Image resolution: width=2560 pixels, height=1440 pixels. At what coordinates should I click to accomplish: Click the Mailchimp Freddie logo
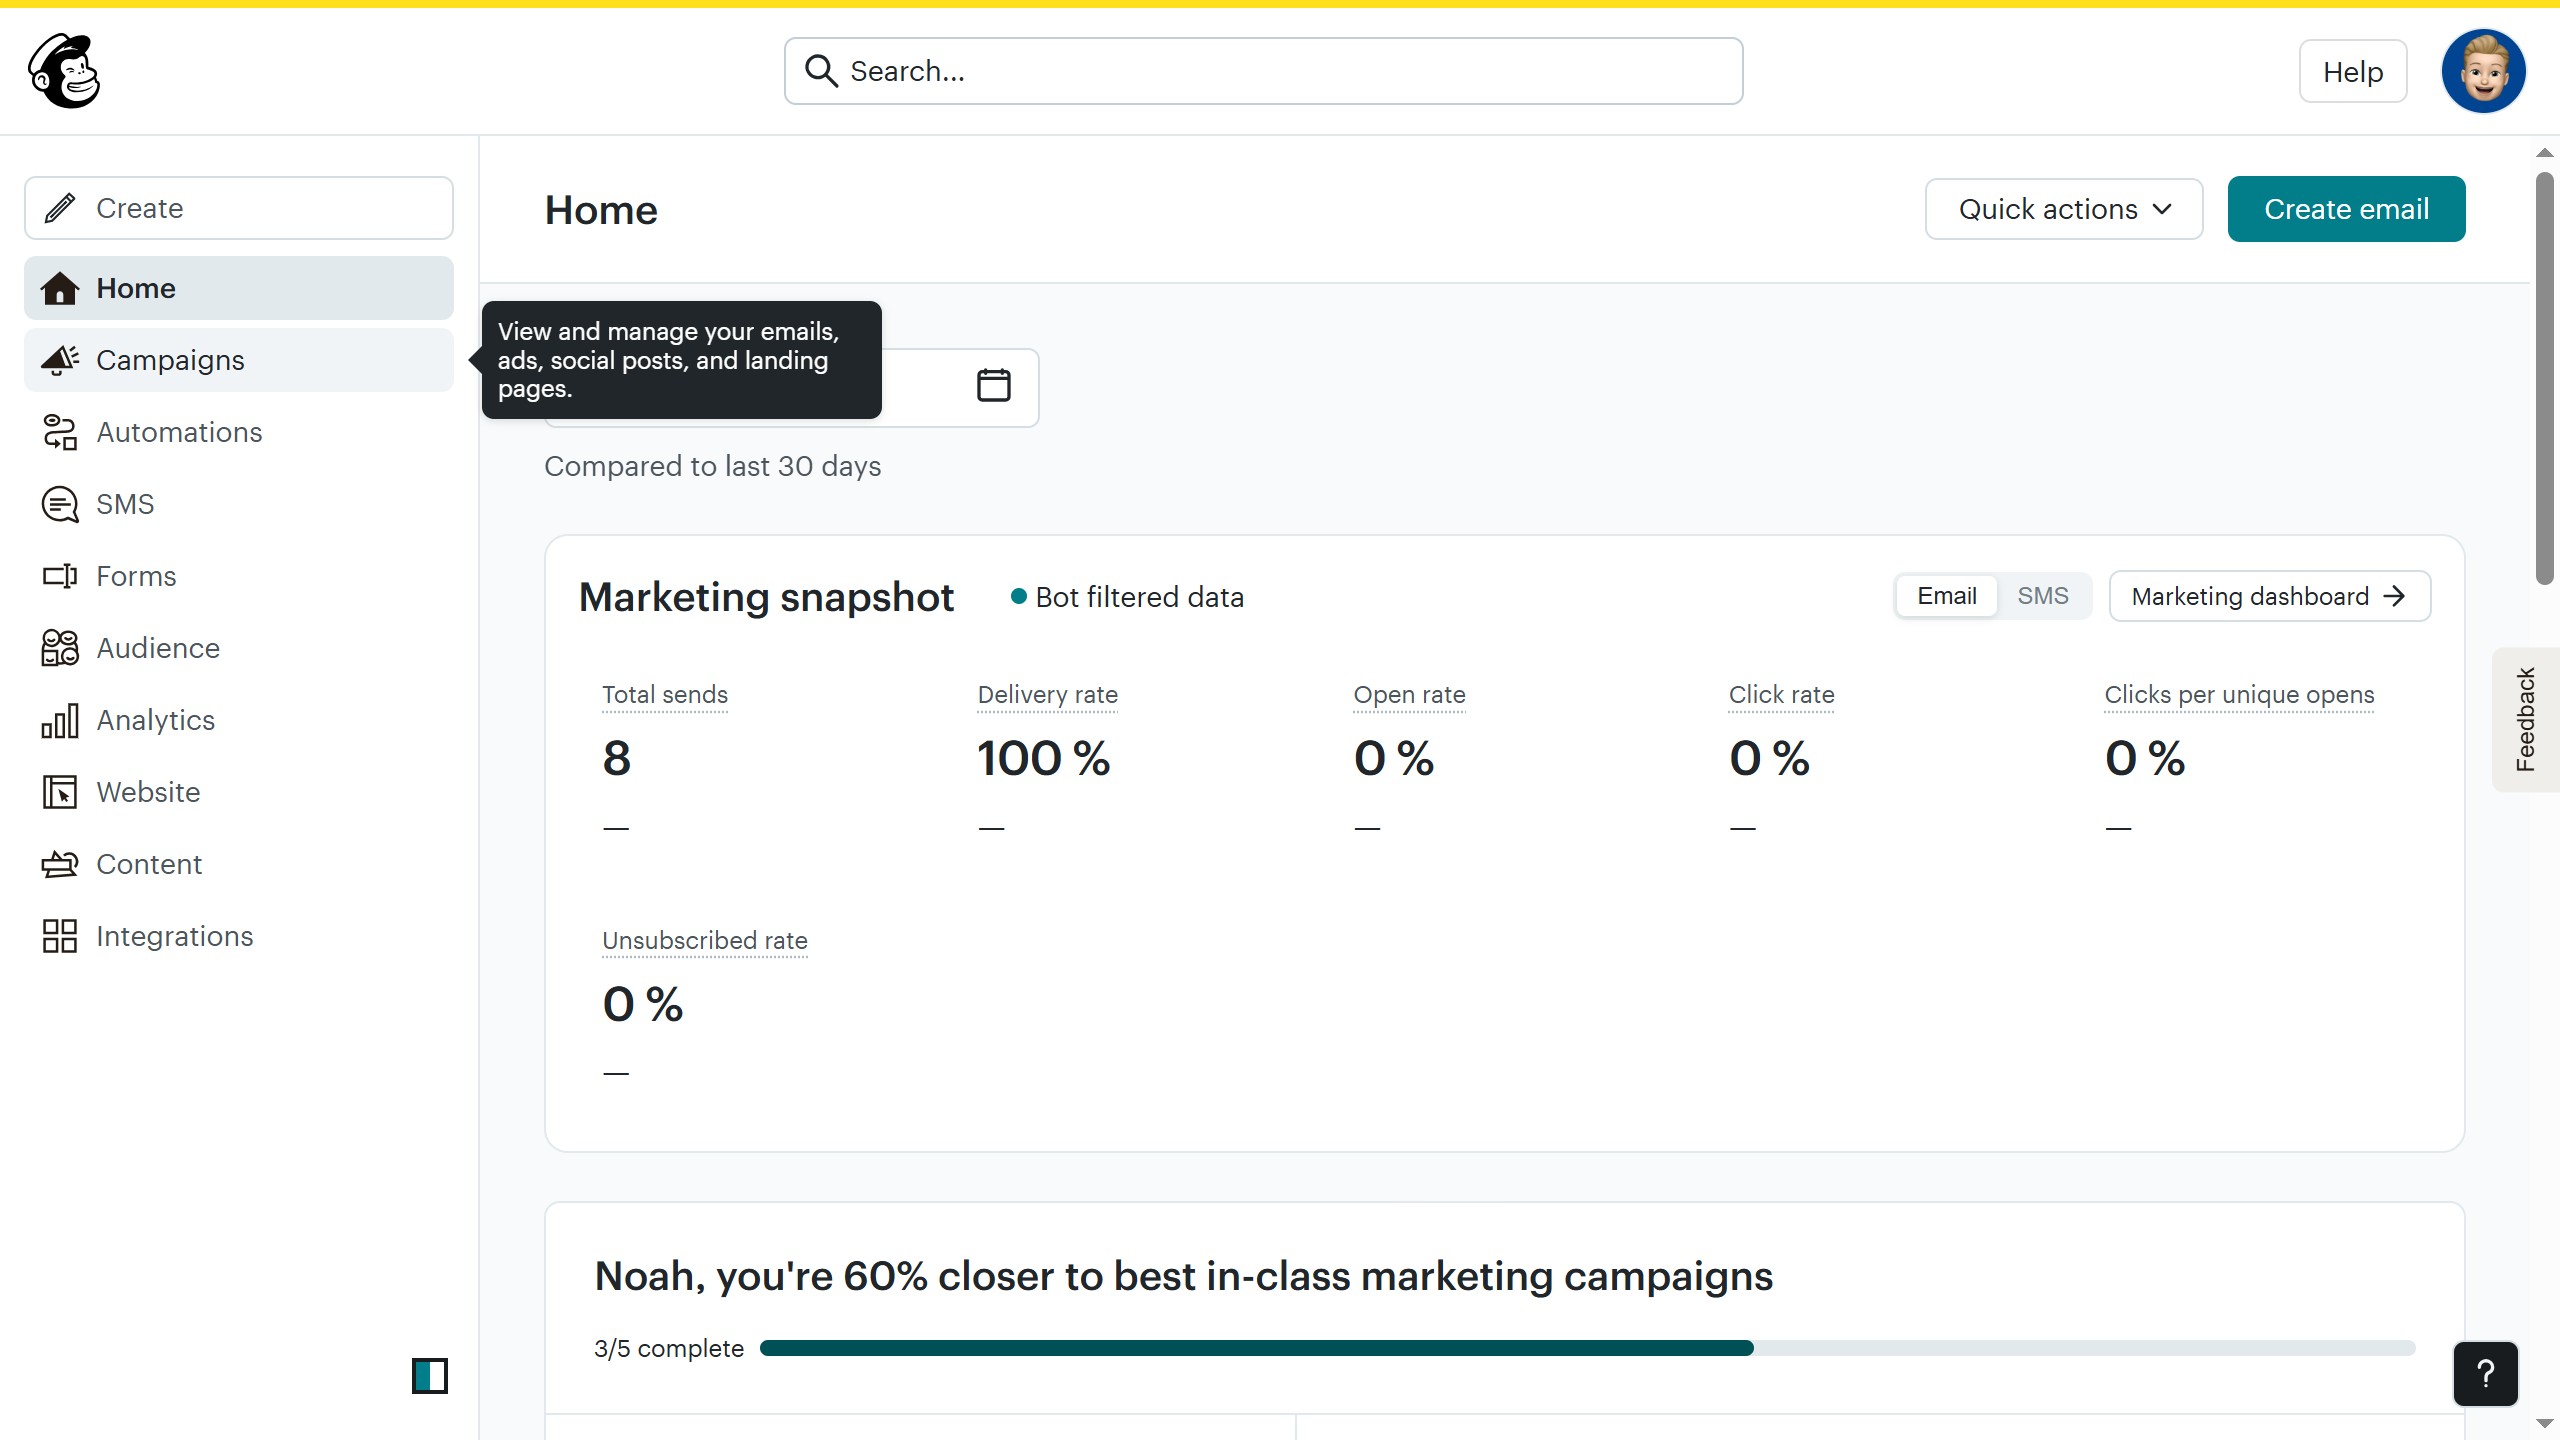click(65, 71)
